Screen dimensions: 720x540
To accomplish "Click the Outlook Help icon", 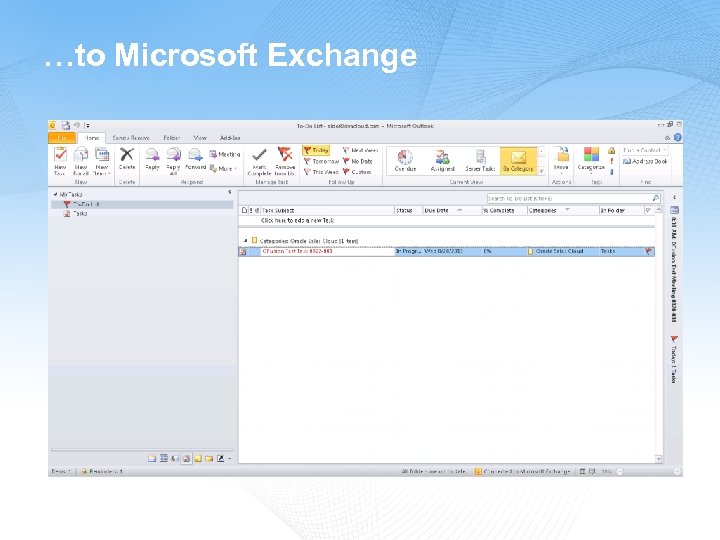I will click(x=677, y=137).
